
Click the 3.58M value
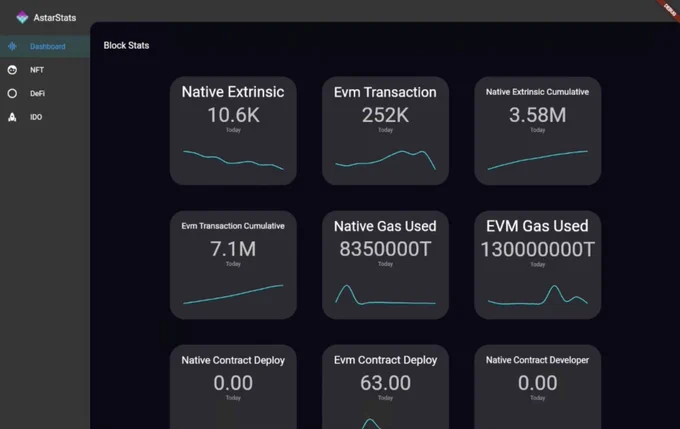537,115
